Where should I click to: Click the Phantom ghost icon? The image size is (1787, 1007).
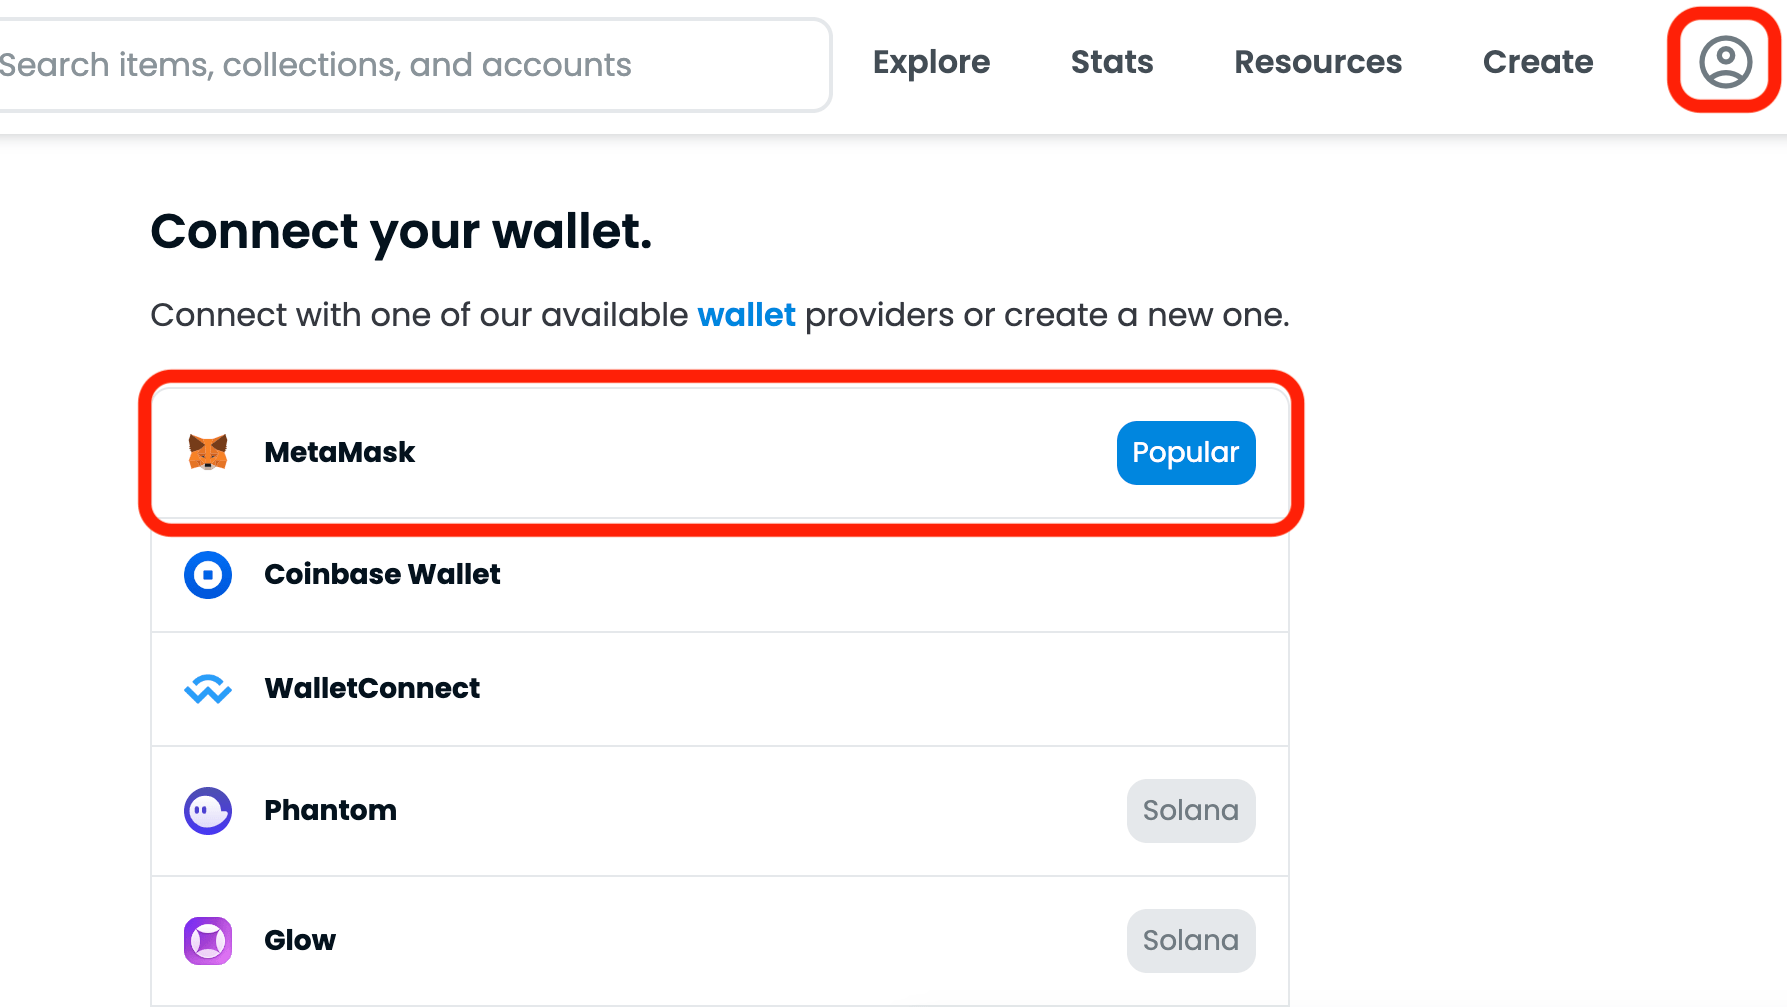coord(208,811)
